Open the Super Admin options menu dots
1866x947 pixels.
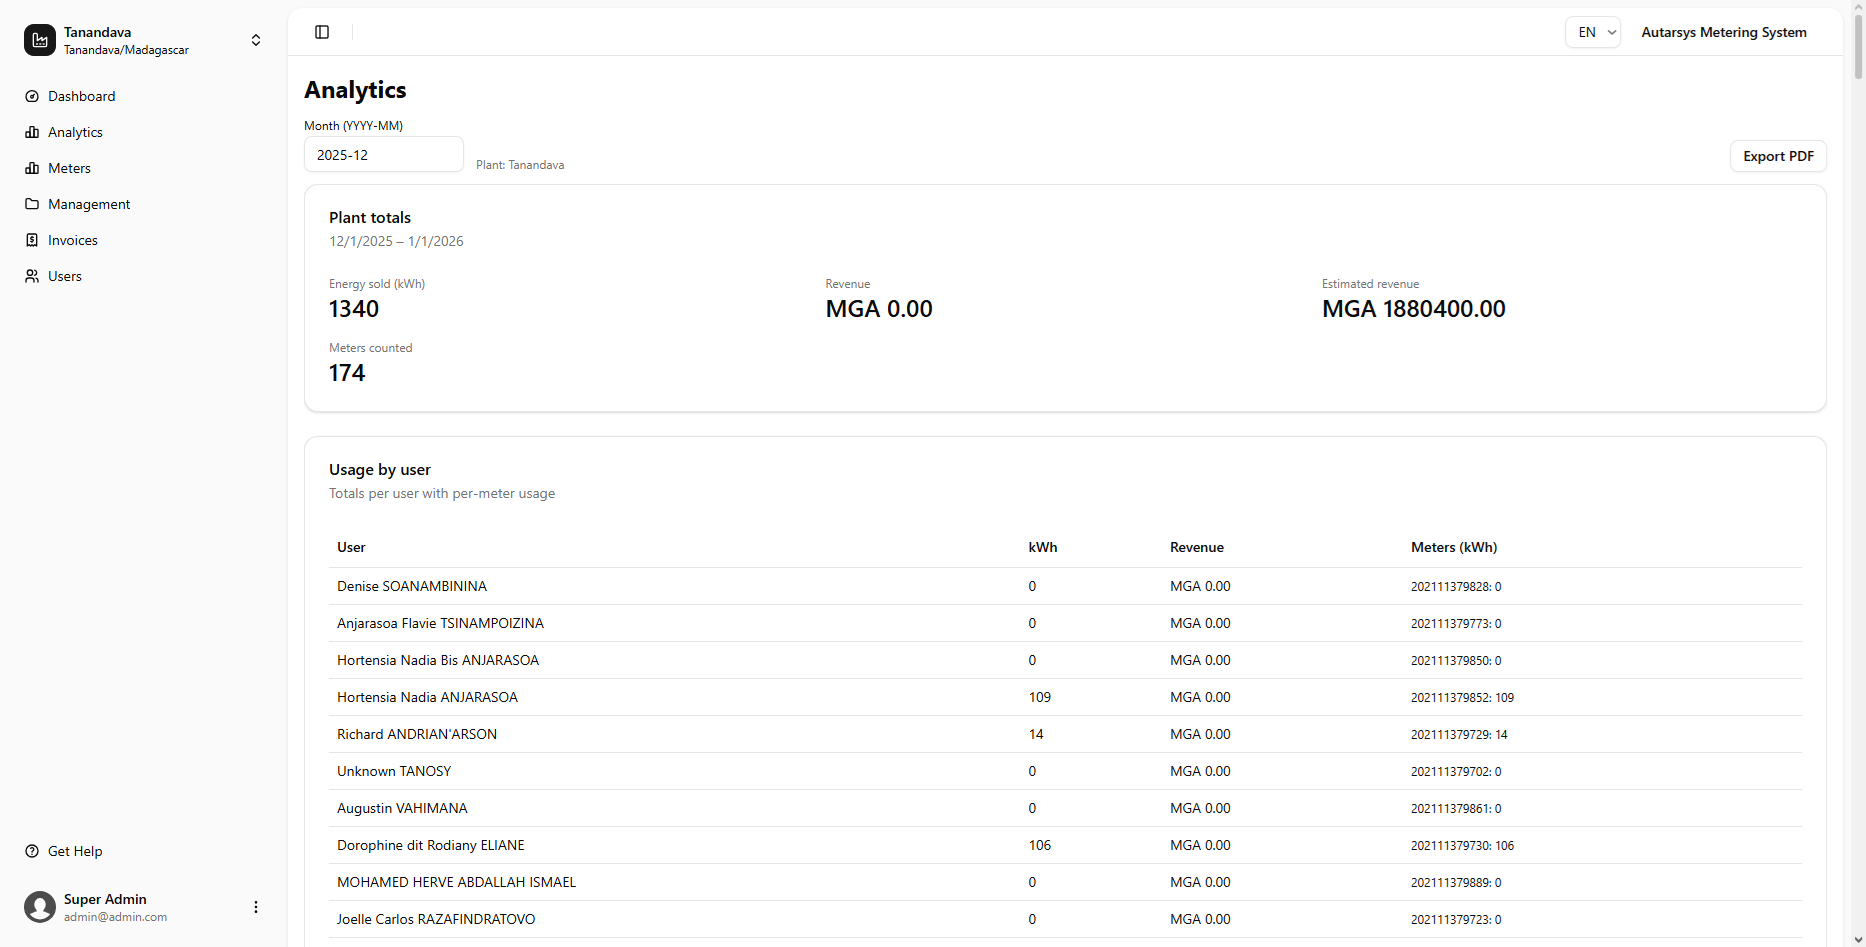[x=255, y=907]
